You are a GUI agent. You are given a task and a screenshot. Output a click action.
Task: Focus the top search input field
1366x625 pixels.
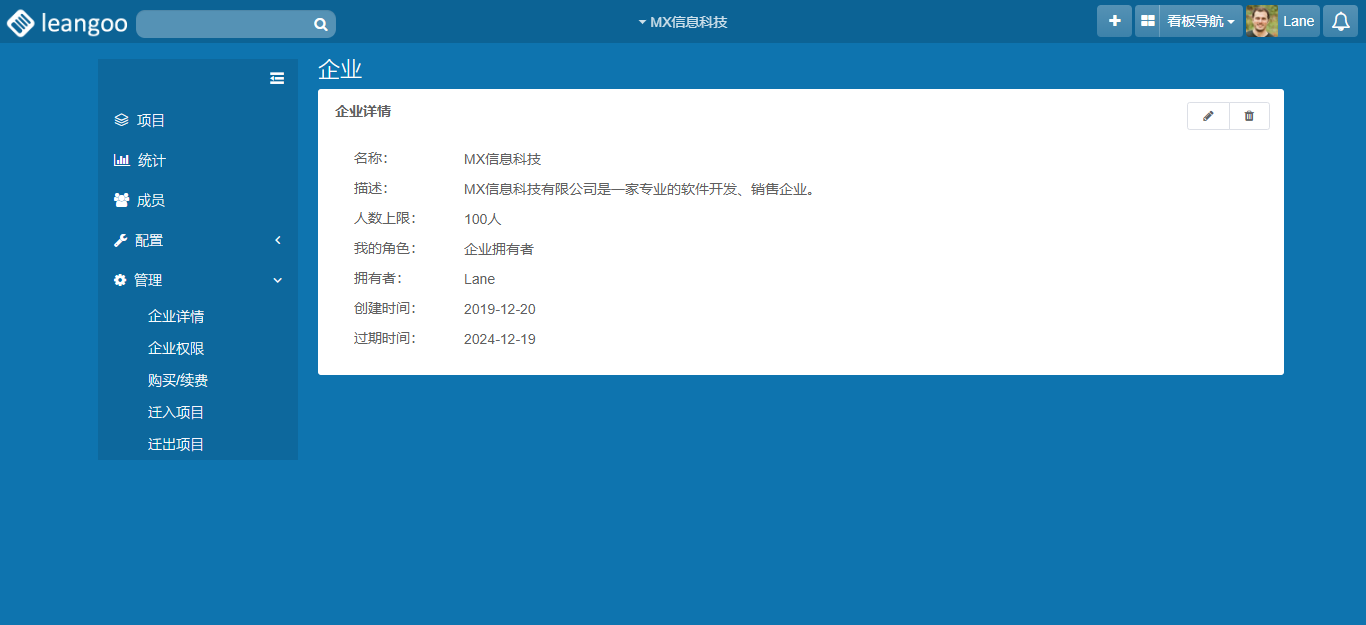(x=225, y=24)
